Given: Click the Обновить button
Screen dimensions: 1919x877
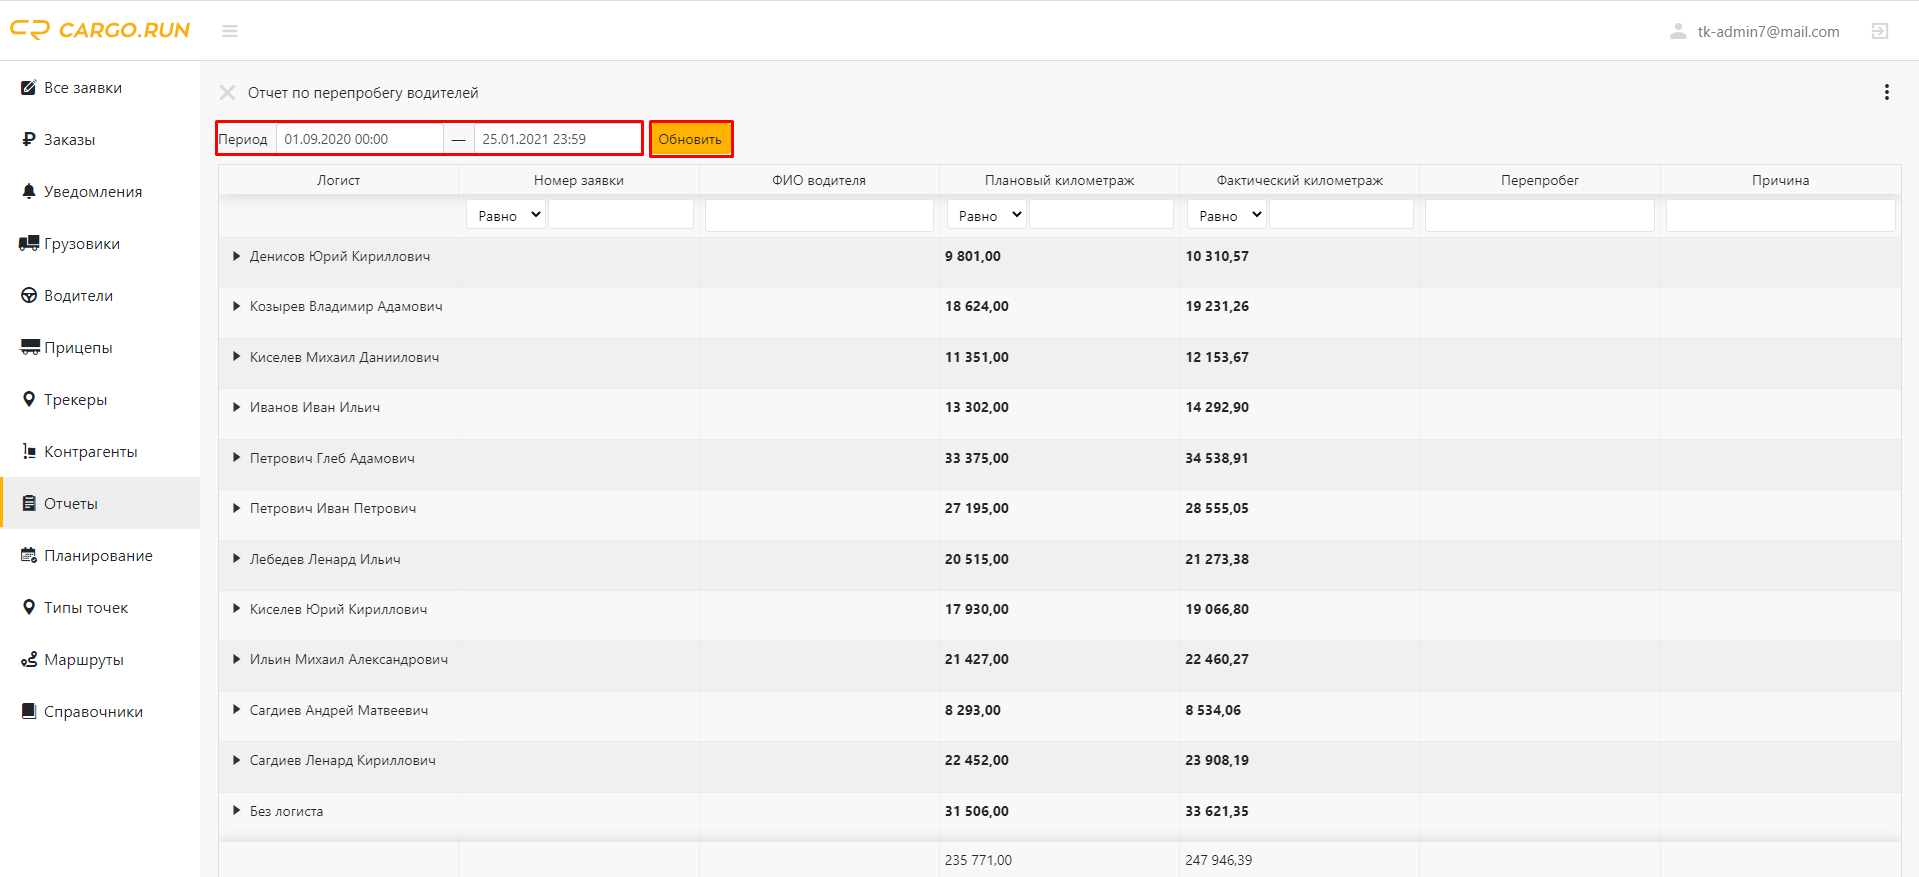Looking at the screenshot, I should 691,139.
